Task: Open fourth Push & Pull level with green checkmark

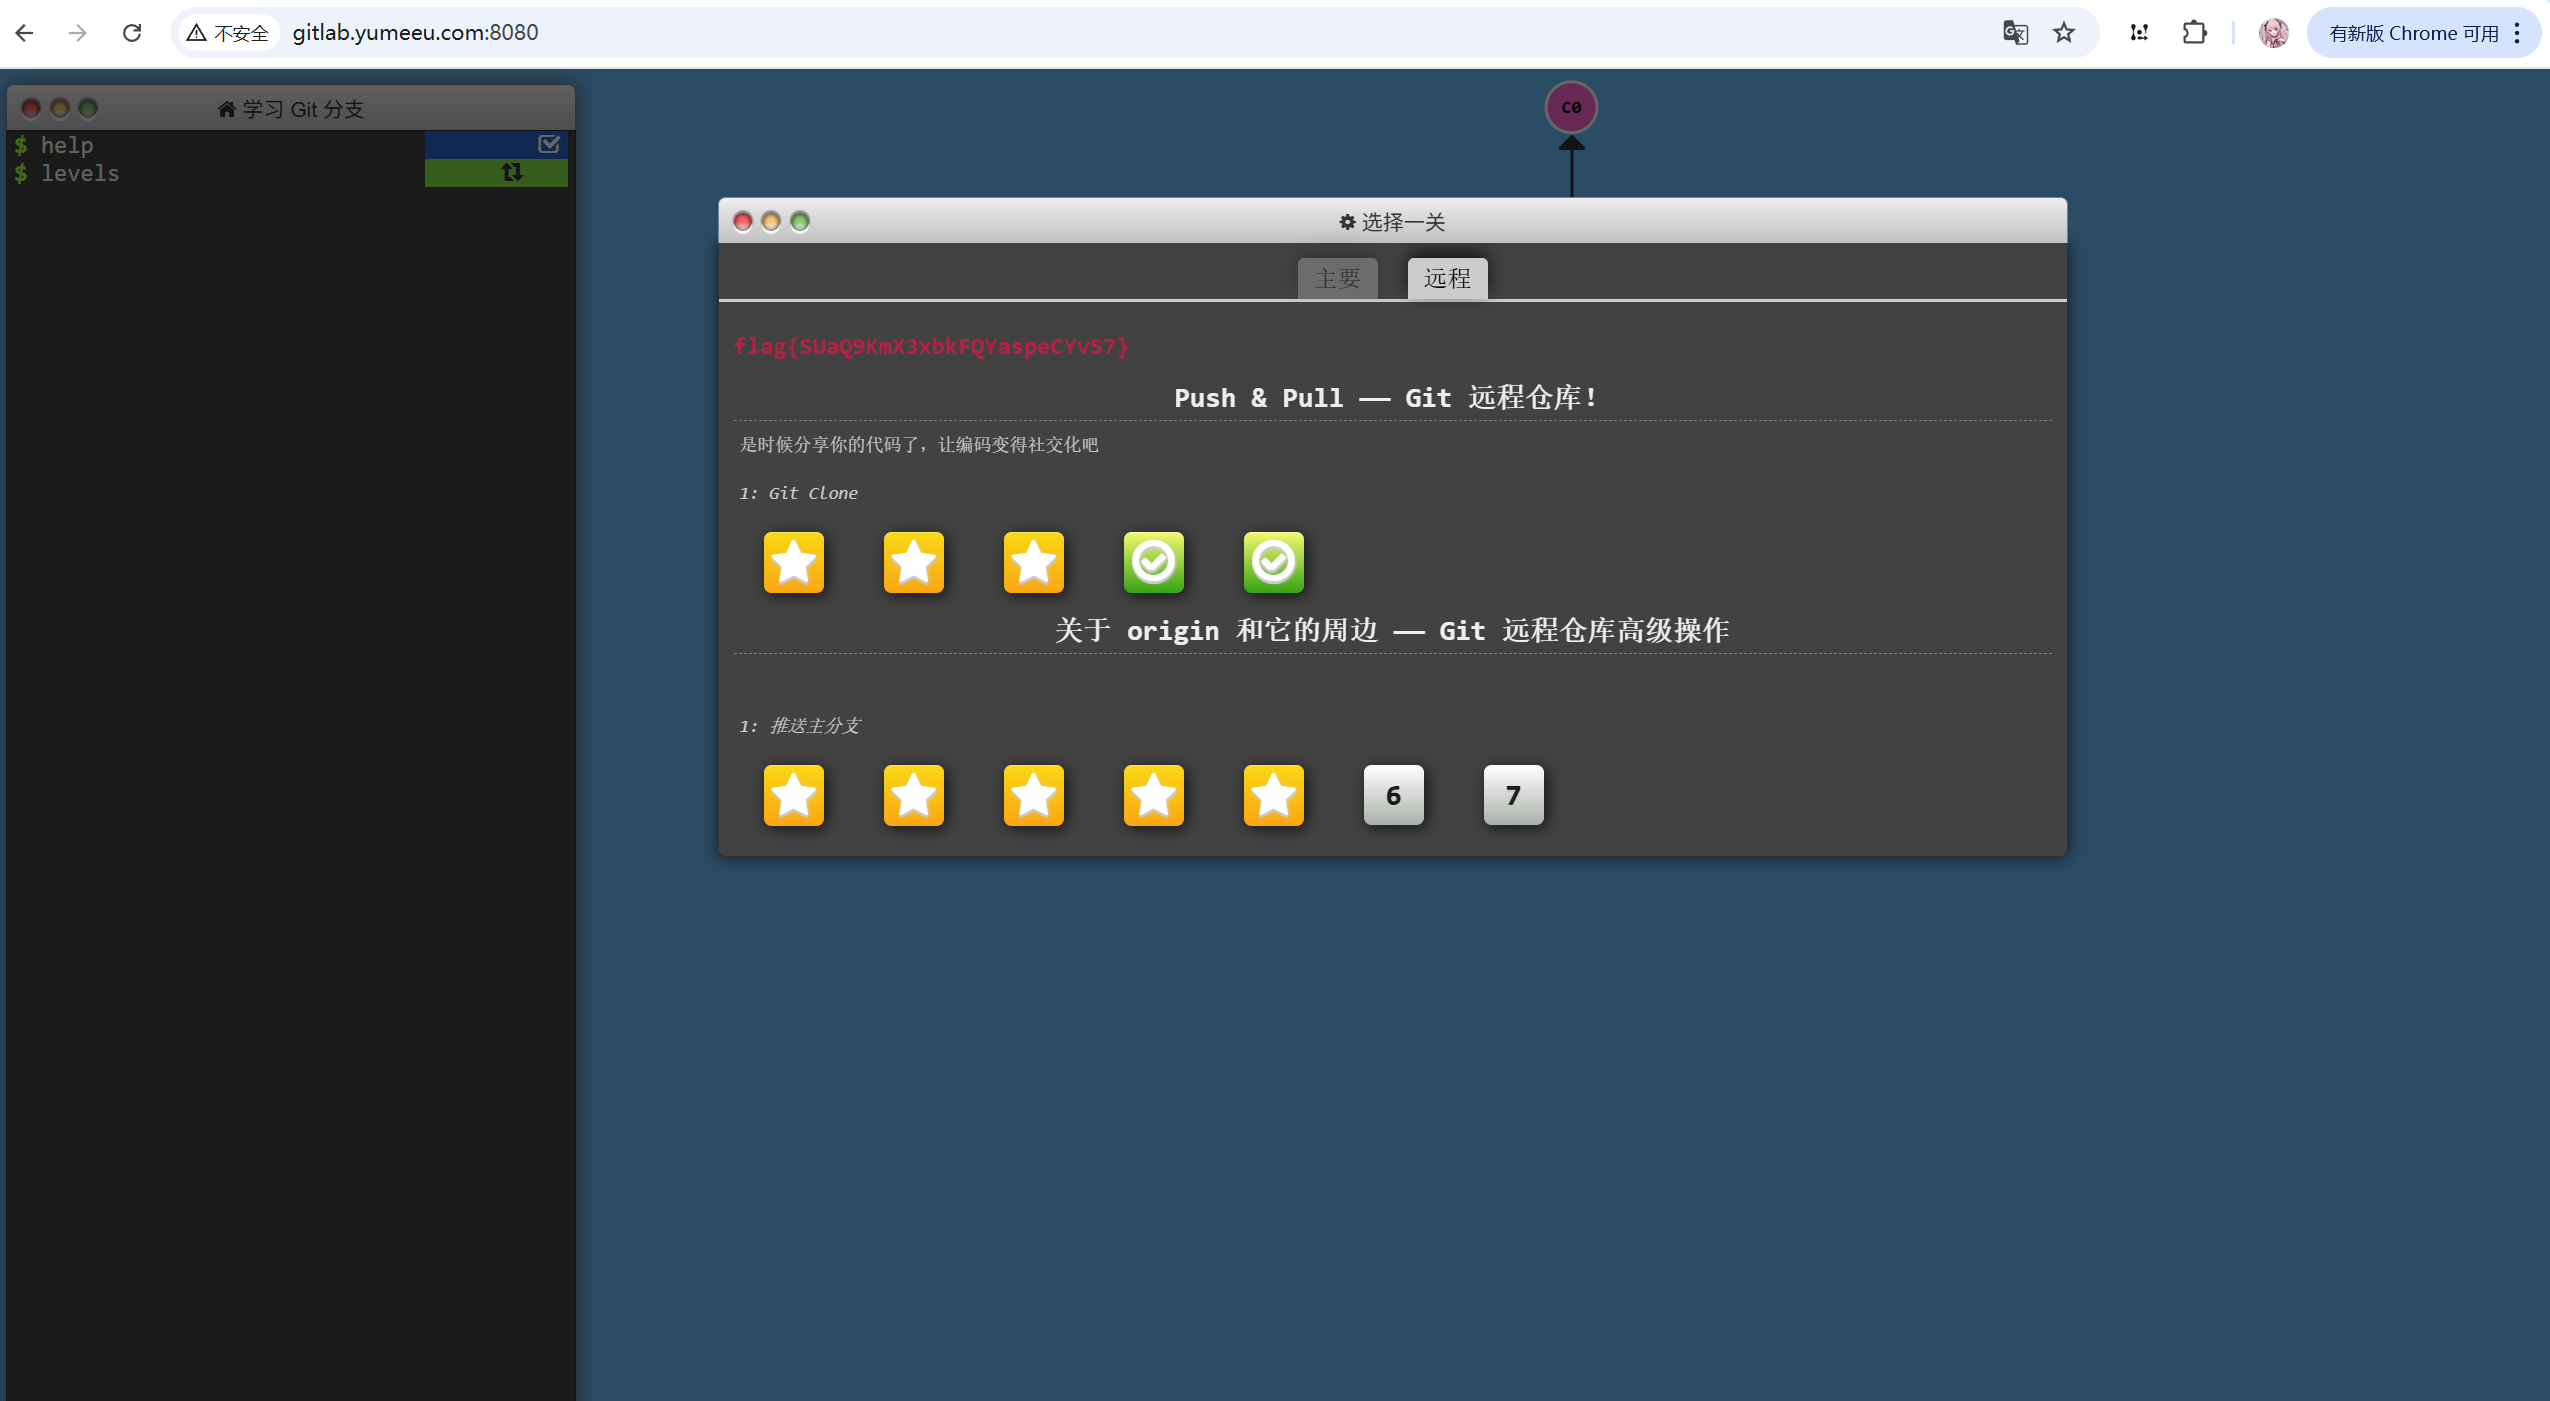Action: pos(1153,562)
